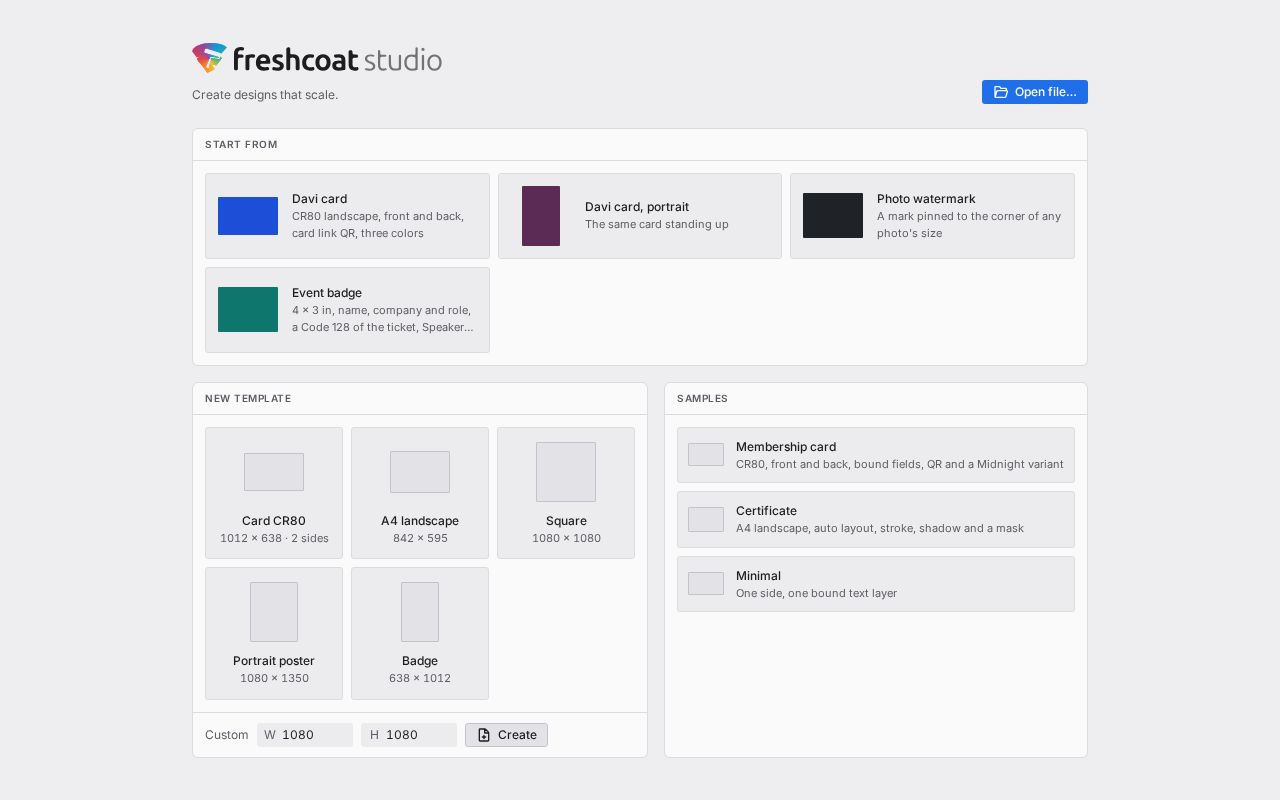Click the "START FROM" section header

pyautogui.click(x=241, y=144)
